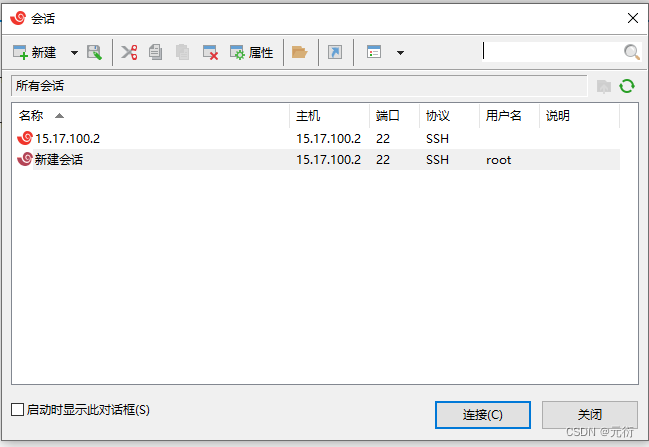
Task: Close the 会话 dialog window
Action: [632, 18]
